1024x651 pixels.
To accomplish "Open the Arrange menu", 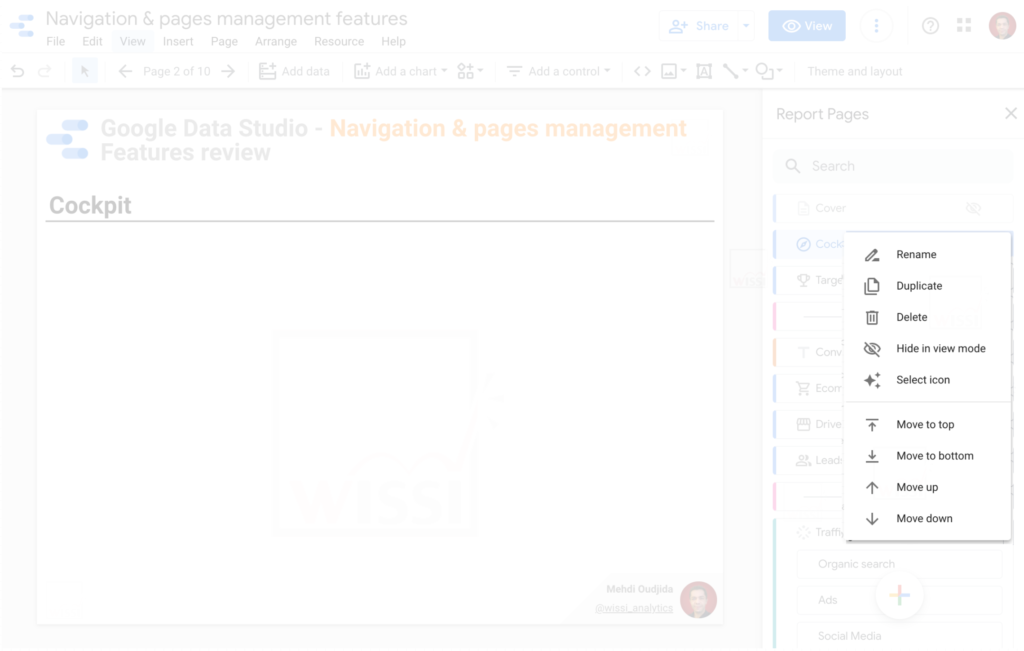I will pos(276,41).
